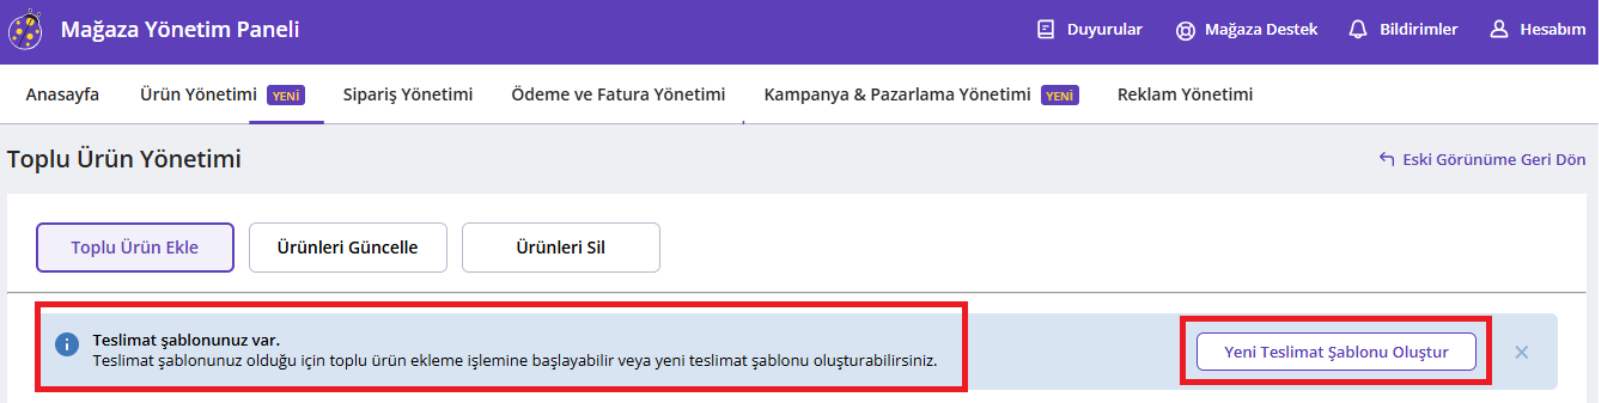Open Ürün Yönetimi menu
The image size is (1599, 403).
199,95
